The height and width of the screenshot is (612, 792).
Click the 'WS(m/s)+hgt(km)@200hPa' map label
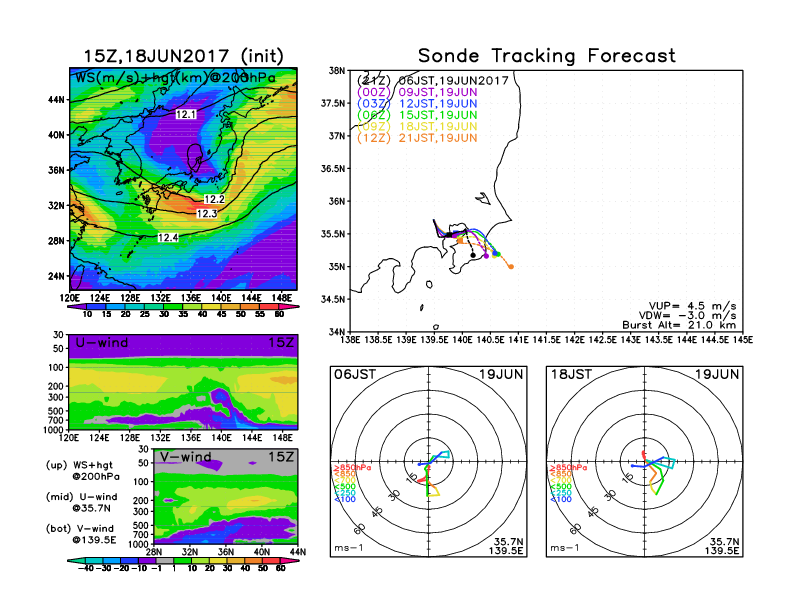(x=175, y=78)
